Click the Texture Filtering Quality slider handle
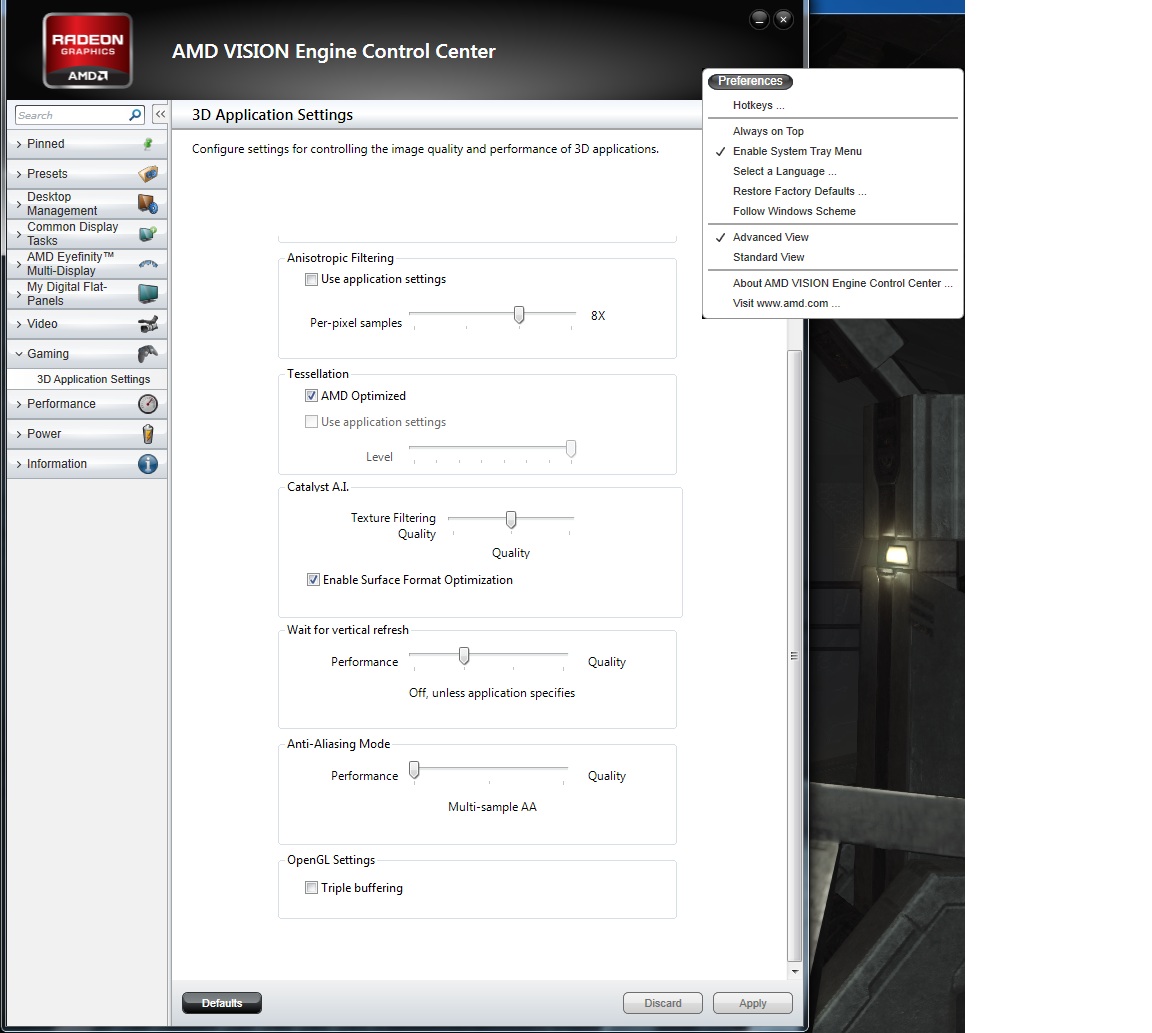Image resolution: width=1152 pixels, height=1033 pixels. point(511,520)
